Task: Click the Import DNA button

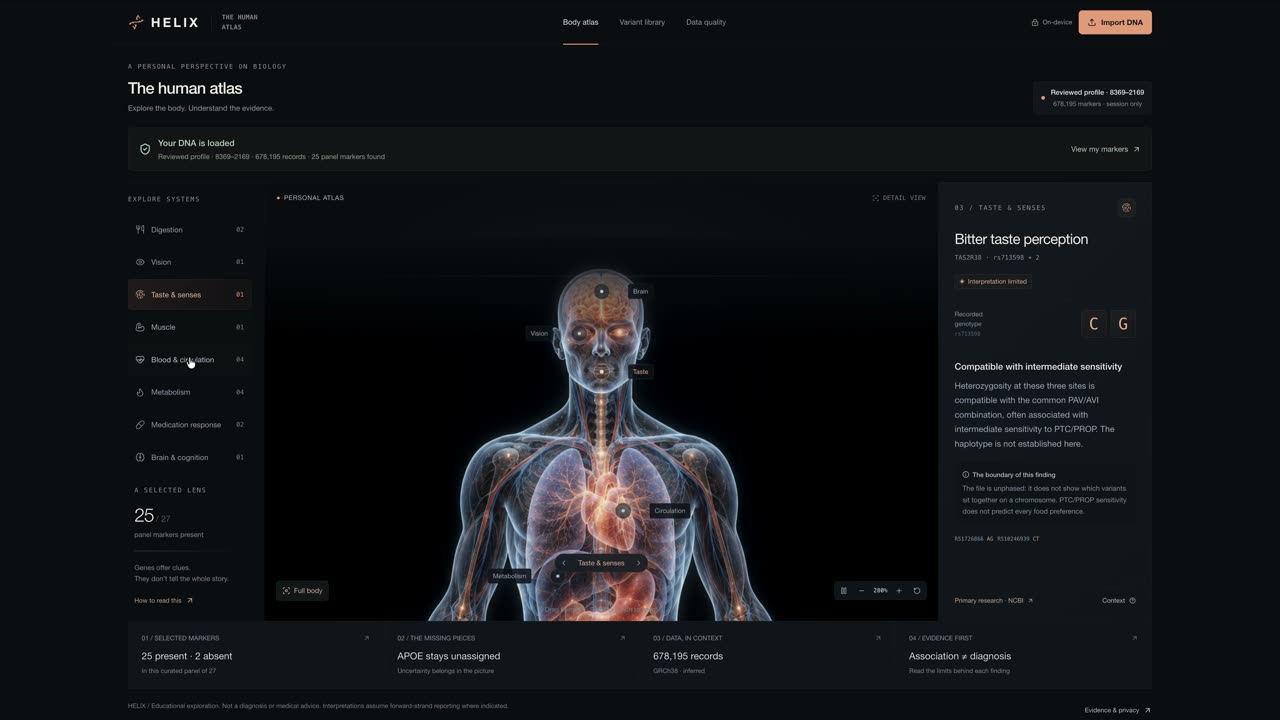Action: point(1115,22)
